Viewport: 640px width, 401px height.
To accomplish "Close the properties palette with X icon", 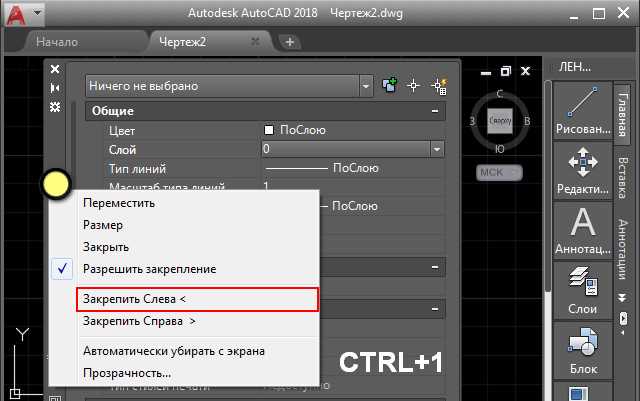I will click(55, 69).
